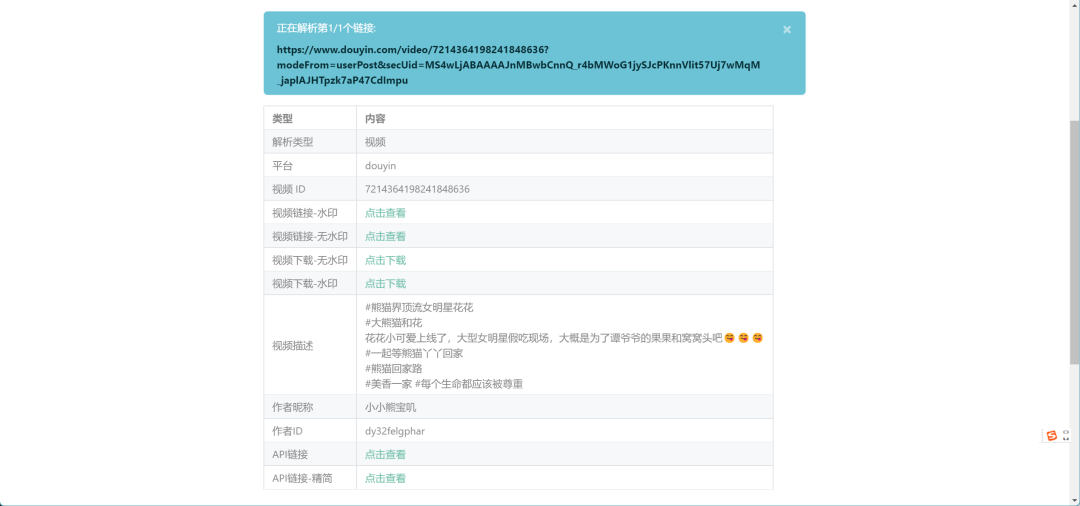Screen dimensions: 1080x506
Task: Click video ID value 7214364198241848636 in table
Action: coord(417,189)
